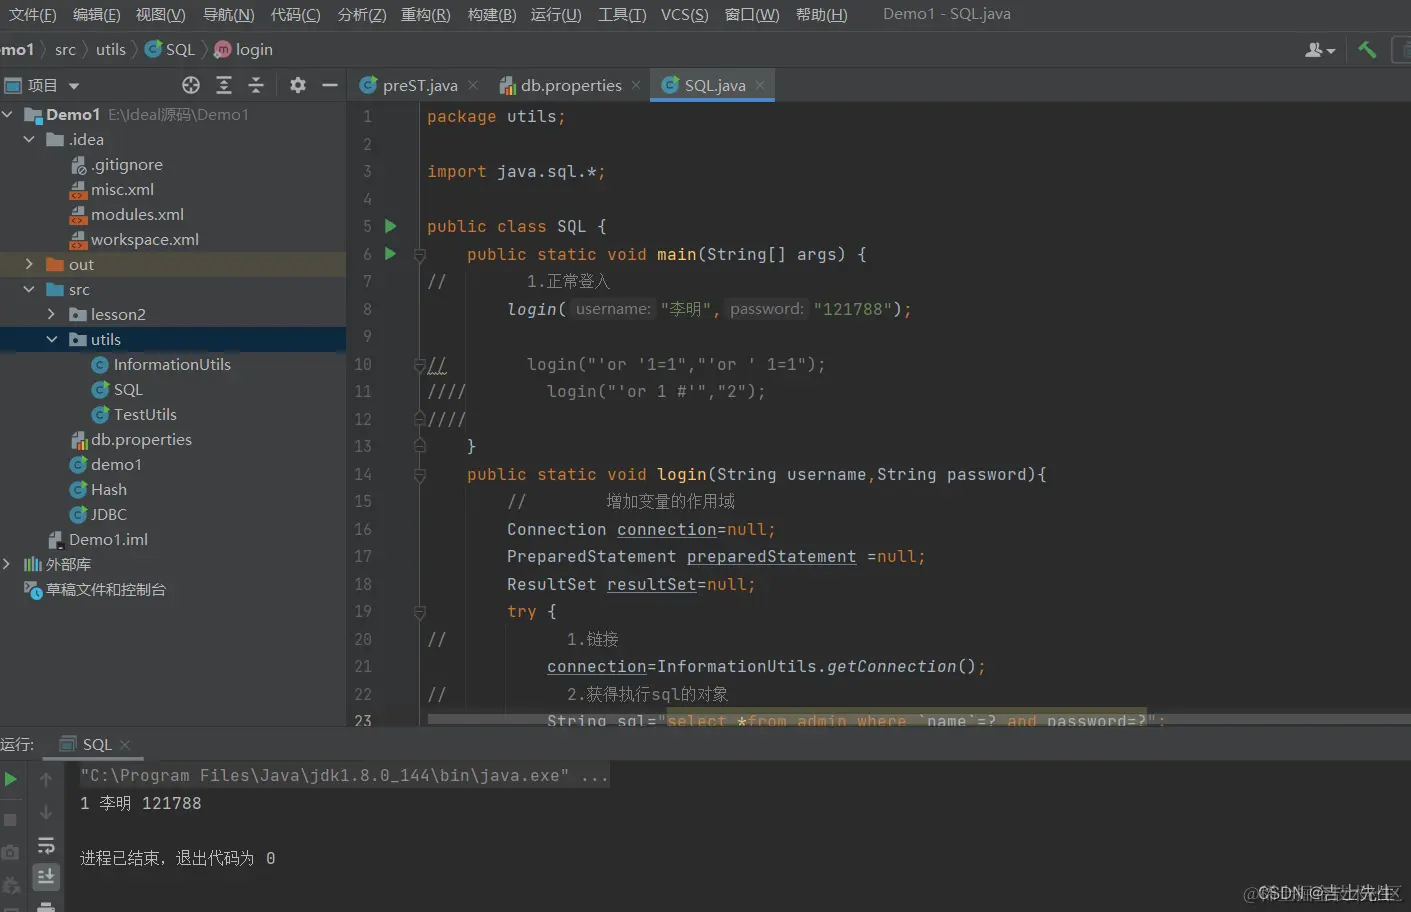1411x912 pixels.
Task: Collapse the .idea folder
Action: click(x=30, y=139)
